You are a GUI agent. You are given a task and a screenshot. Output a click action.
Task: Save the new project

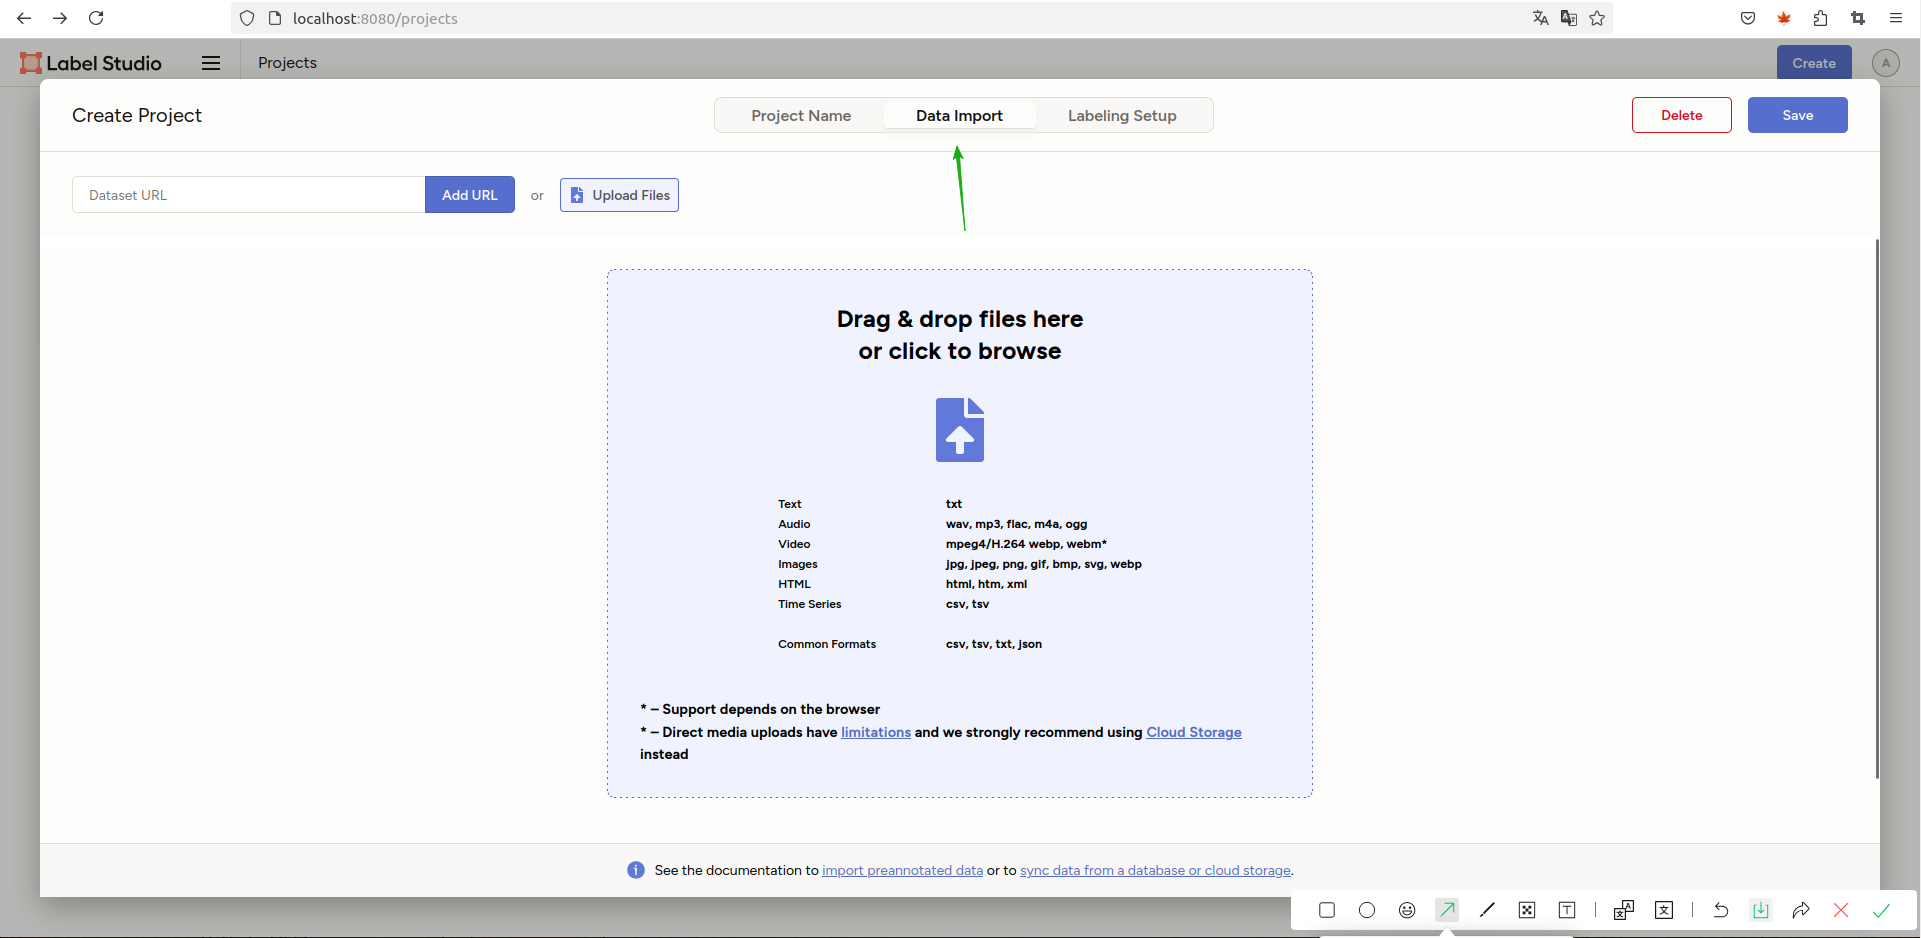(x=1797, y=115)
